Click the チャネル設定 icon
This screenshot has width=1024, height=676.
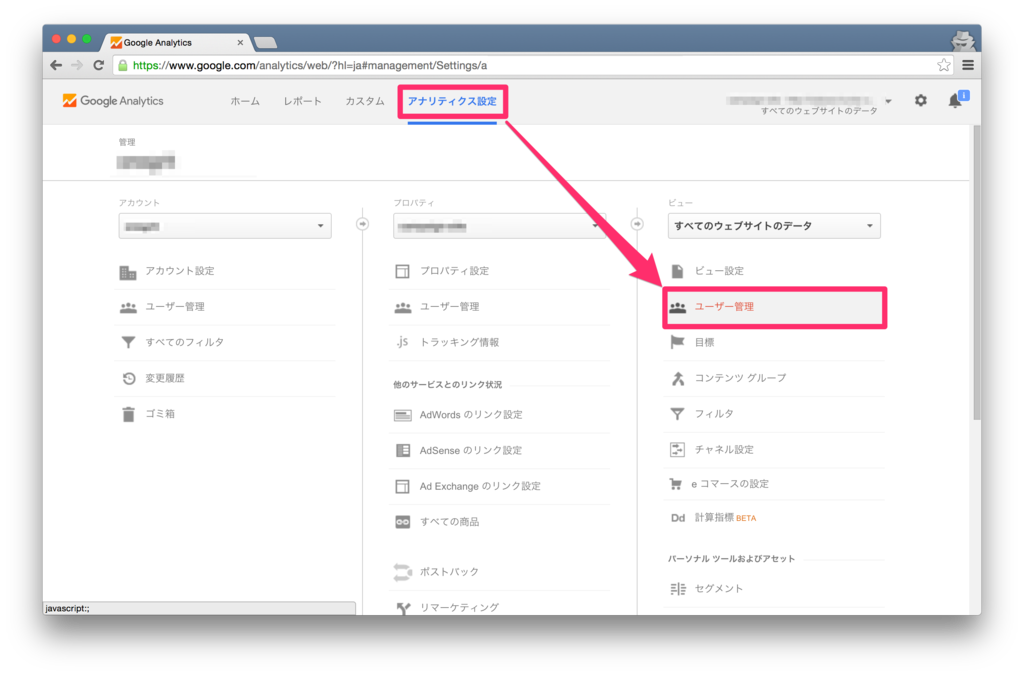pyautogui.click(x=677, y=449)
